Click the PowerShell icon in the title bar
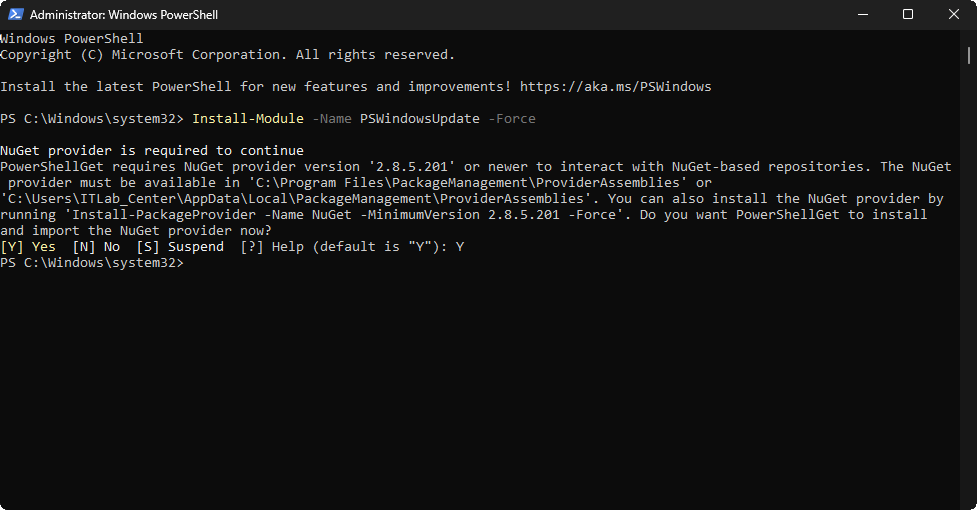 point(16,15)
